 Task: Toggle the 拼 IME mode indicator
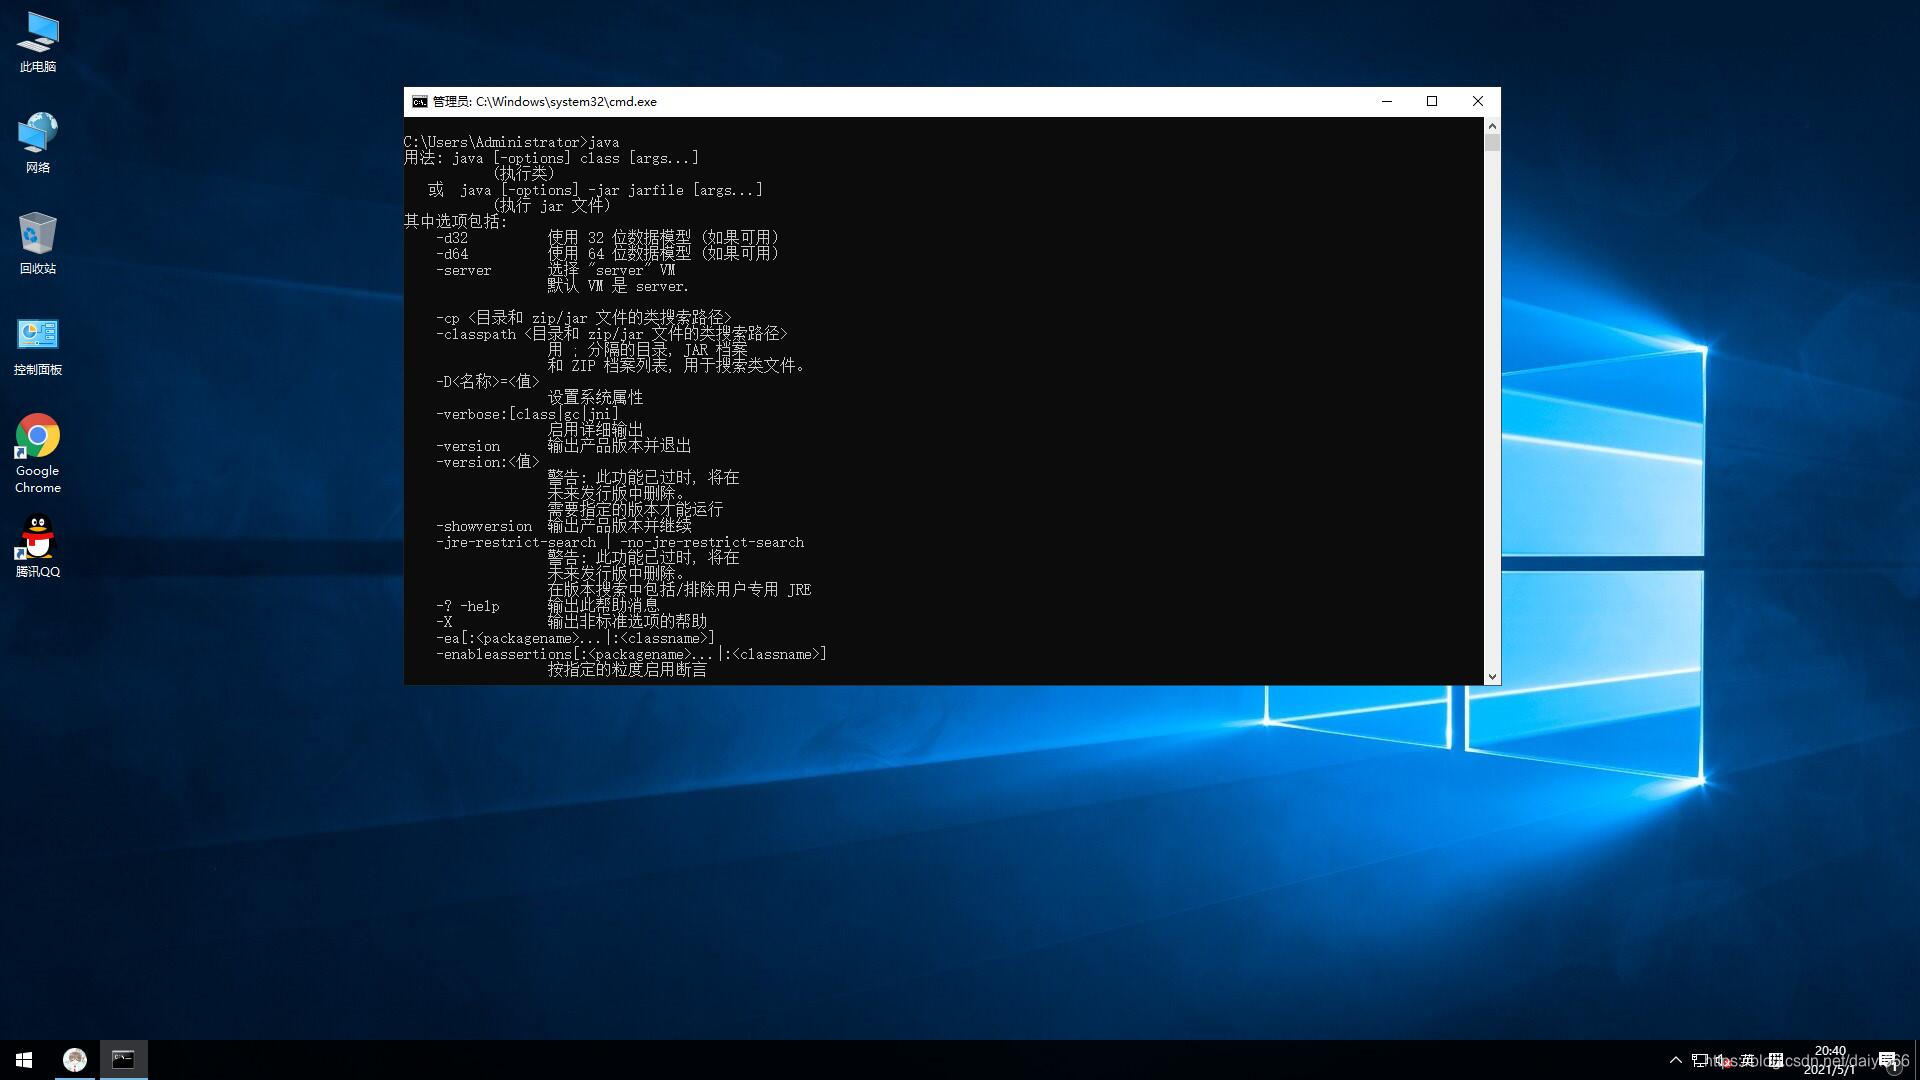[x=1776, y=1060]
